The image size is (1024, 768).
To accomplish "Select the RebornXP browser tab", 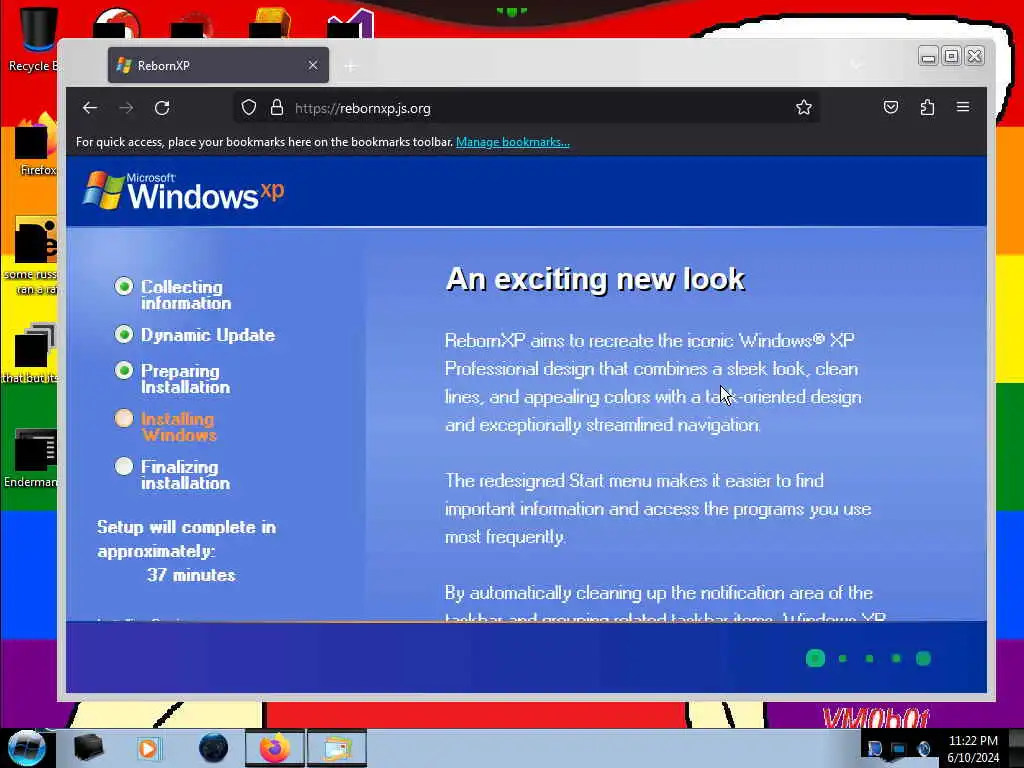I will tap(218, 65).
